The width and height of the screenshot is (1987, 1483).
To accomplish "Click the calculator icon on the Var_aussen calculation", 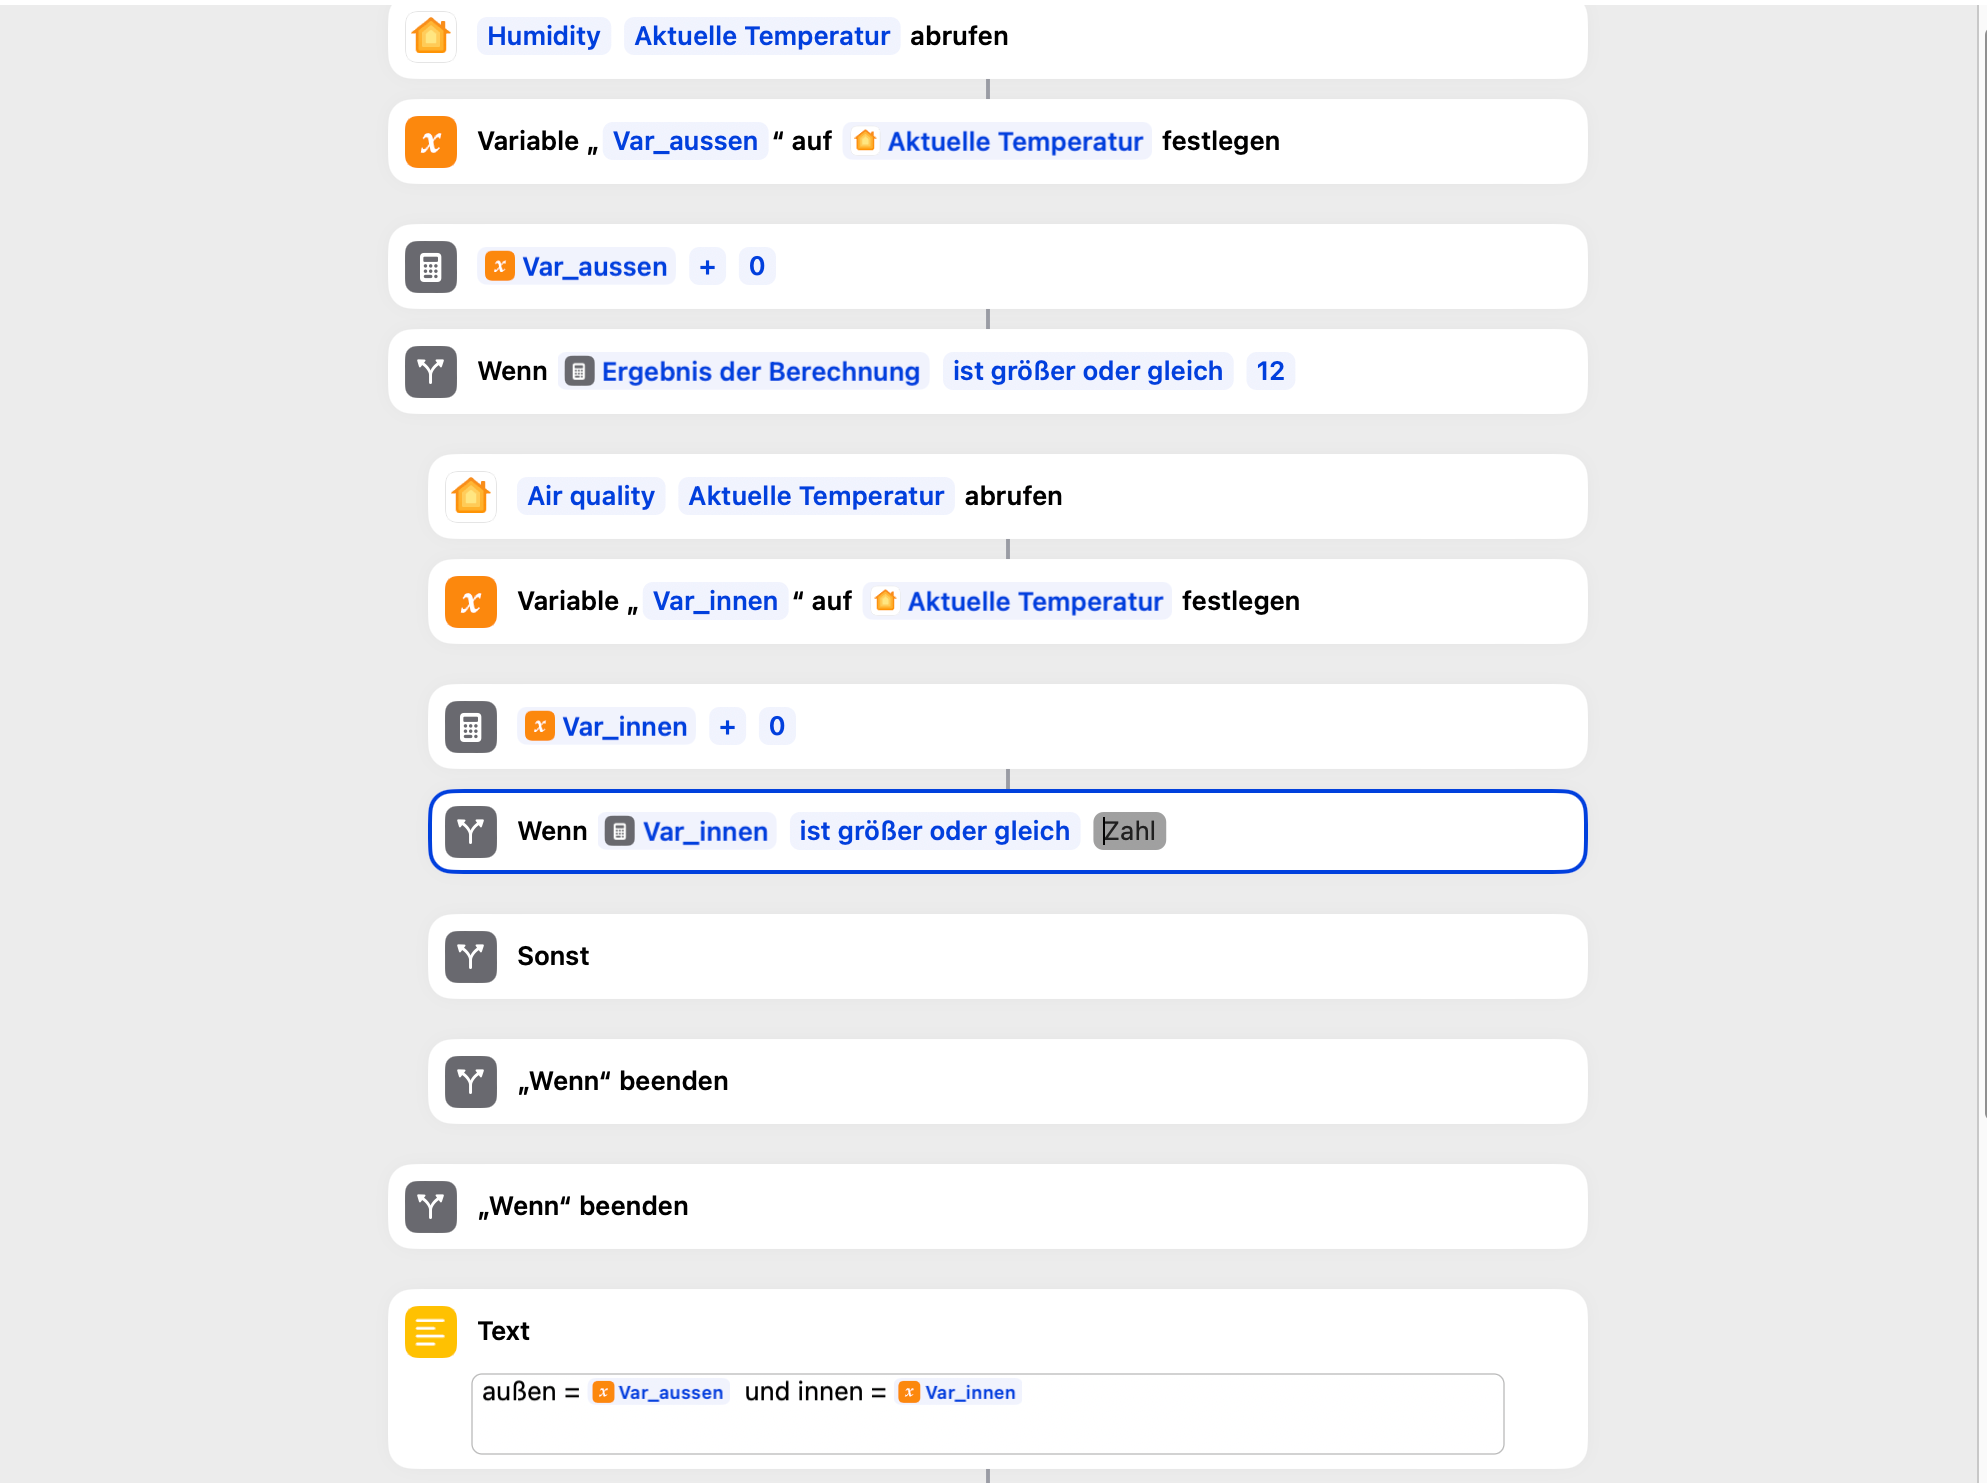I will tap(431, 267).
